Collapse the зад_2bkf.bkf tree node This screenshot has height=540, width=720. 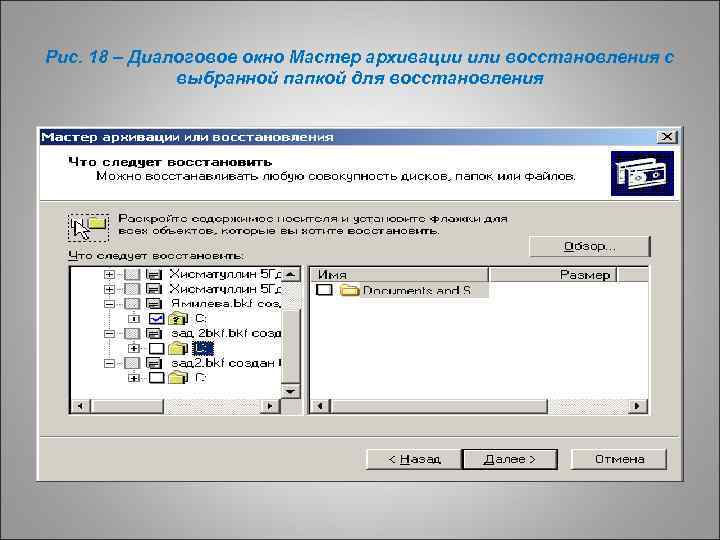[109, 334]
